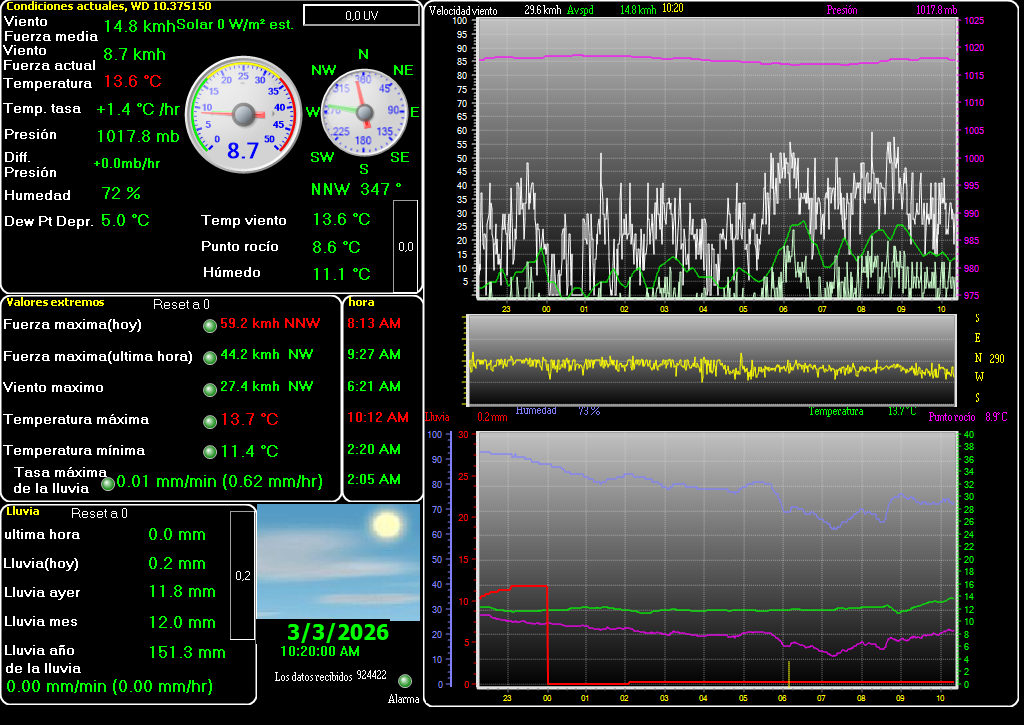
Task: Click the Alarma indicator light
Action: point(405,680)
